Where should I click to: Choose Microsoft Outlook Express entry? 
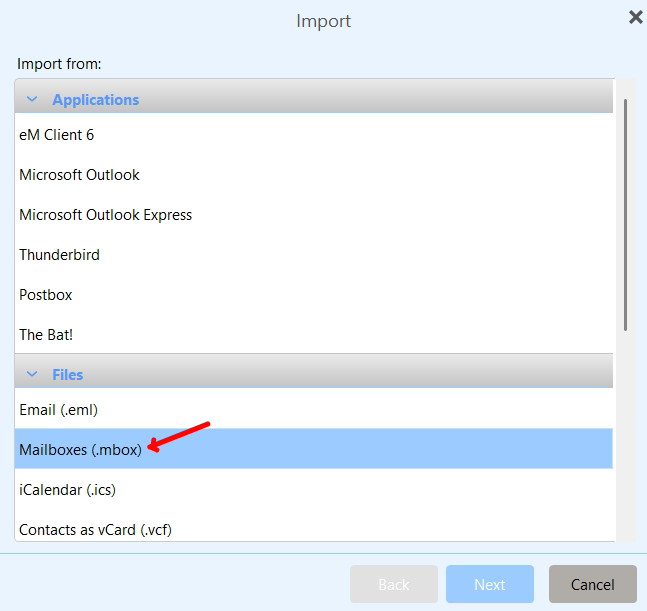(314, 215)
